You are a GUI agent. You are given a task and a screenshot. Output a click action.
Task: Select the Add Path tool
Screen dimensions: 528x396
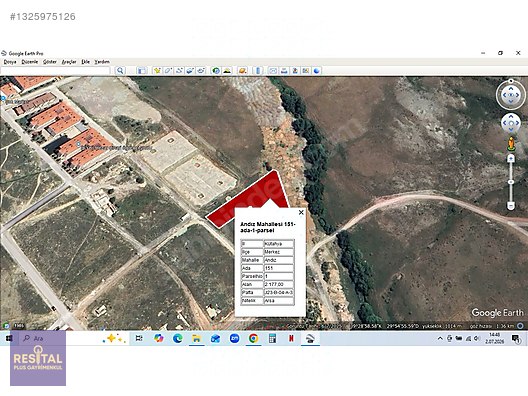coord(179,70)
